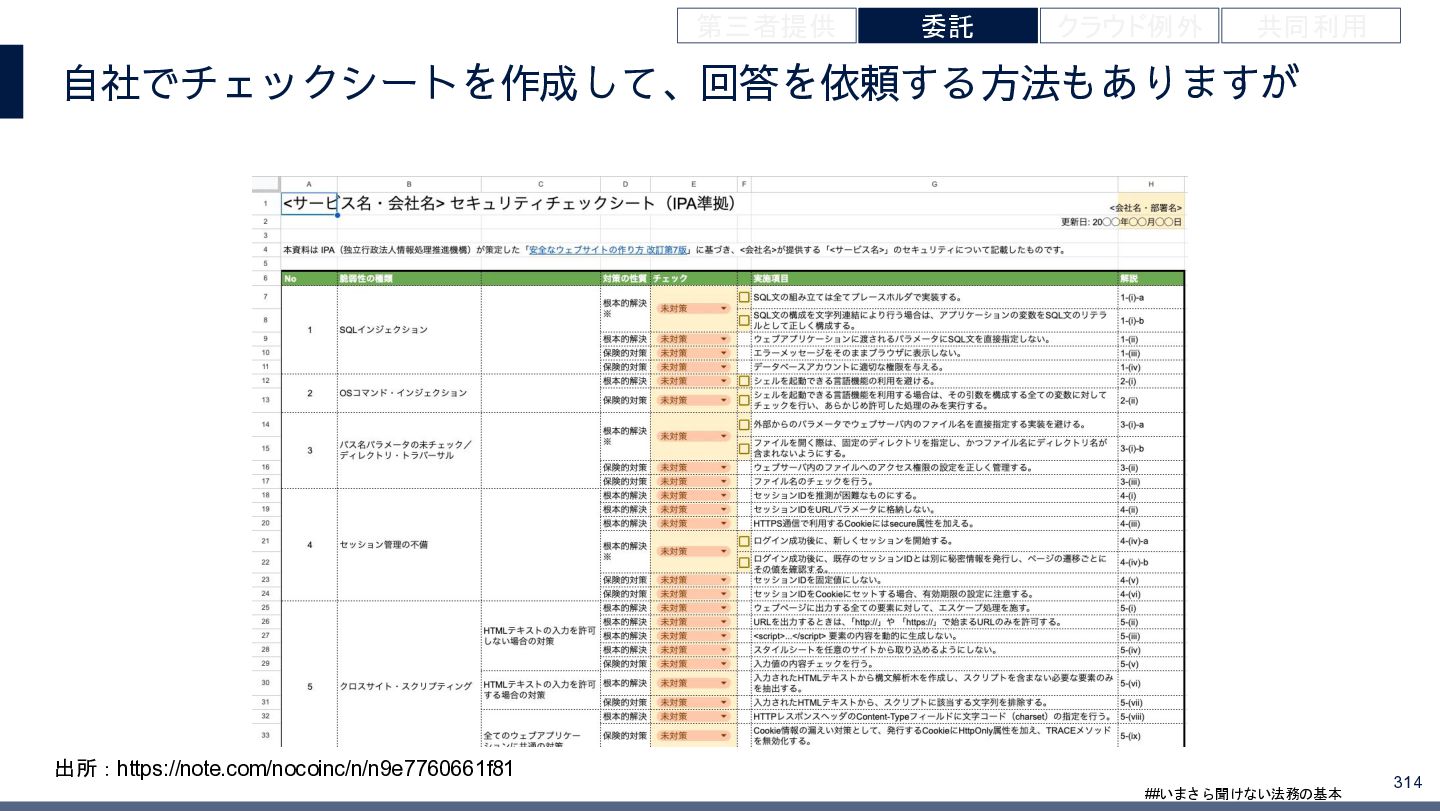
Task: Open 未対策 dropdown for '入力値の内容チェックを行う'
Action: pyautogui.click(x=693, y=664)
